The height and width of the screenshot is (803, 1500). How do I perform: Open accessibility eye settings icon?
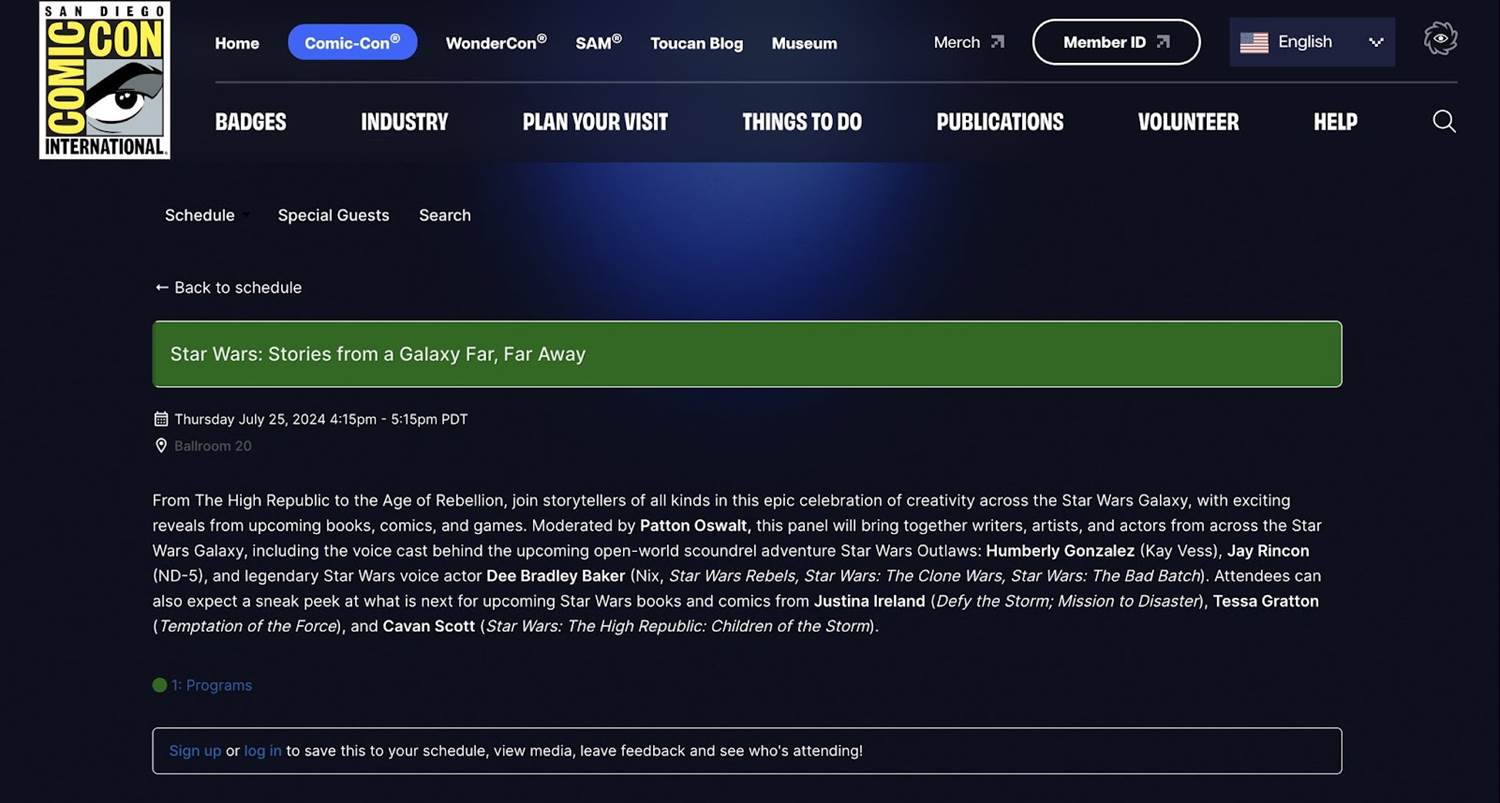pos(1440,40)
